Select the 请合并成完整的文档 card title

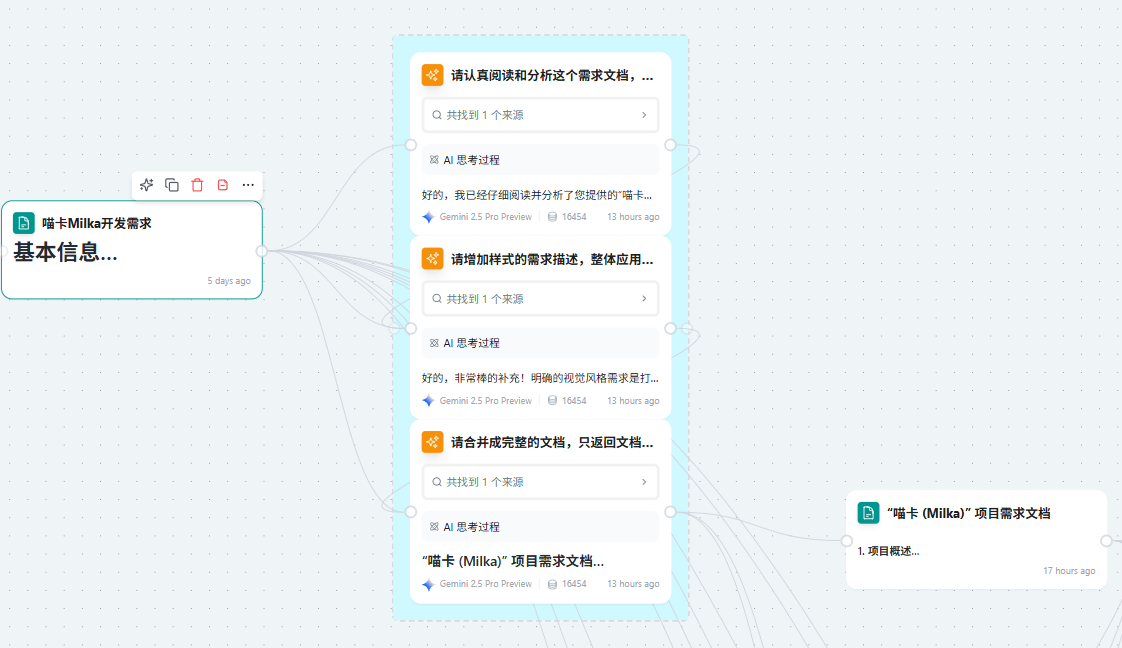552,443
